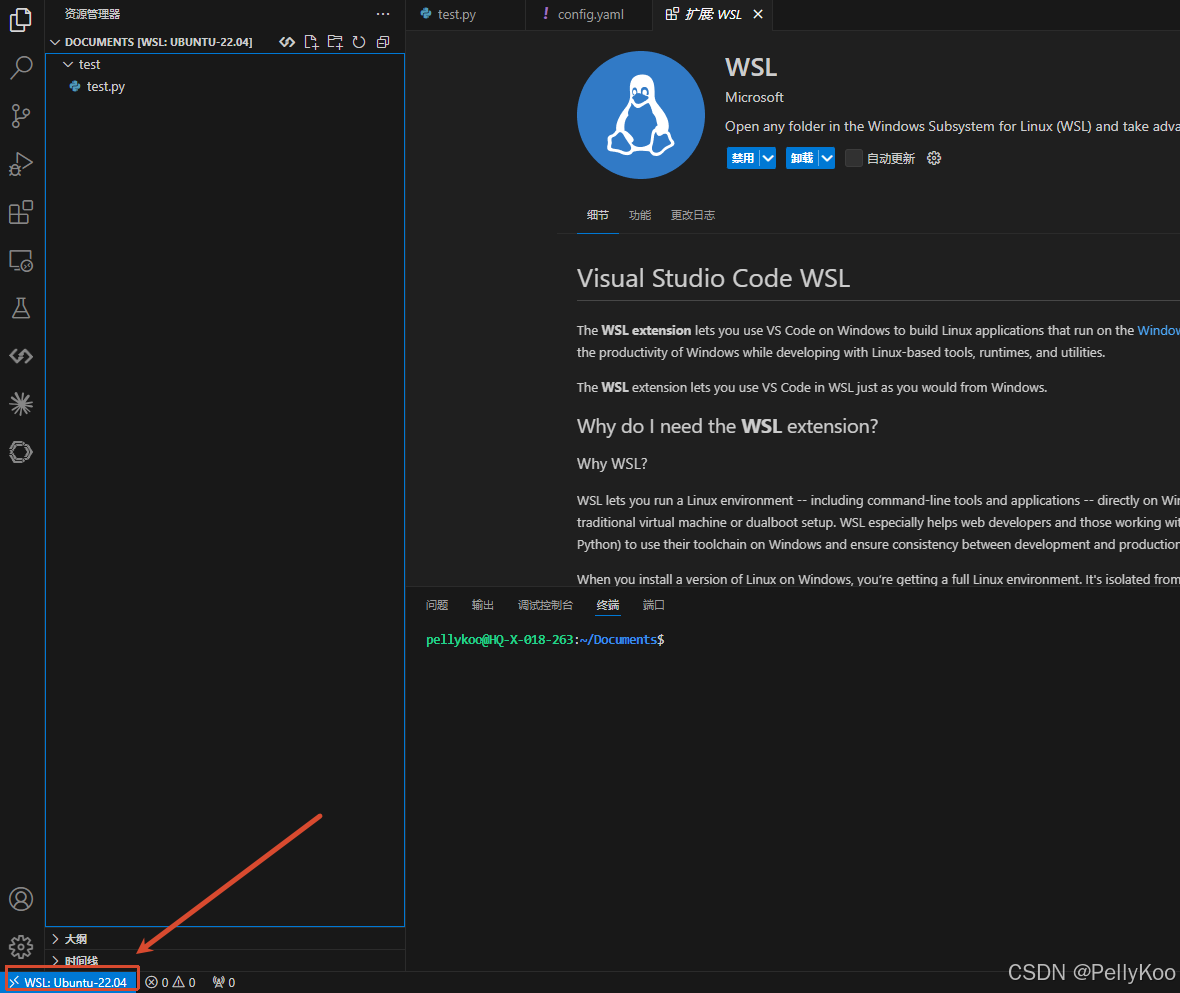The image size is (1180, 993).
Task: Open the 输出 output panel tab
Action: click(x=482, y=605)
